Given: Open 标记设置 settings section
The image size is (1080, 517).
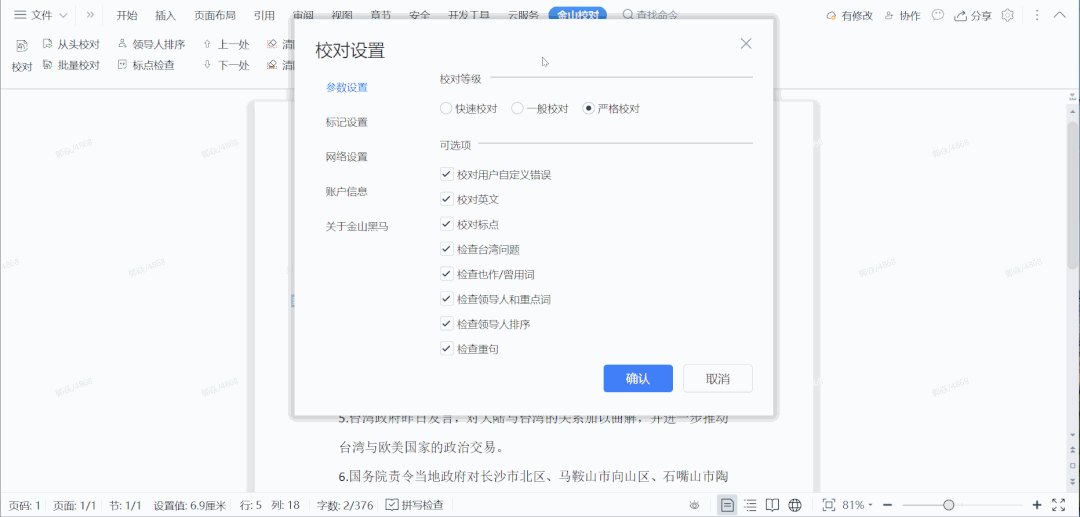Looking at the screenshot, I should click(346, 122).
